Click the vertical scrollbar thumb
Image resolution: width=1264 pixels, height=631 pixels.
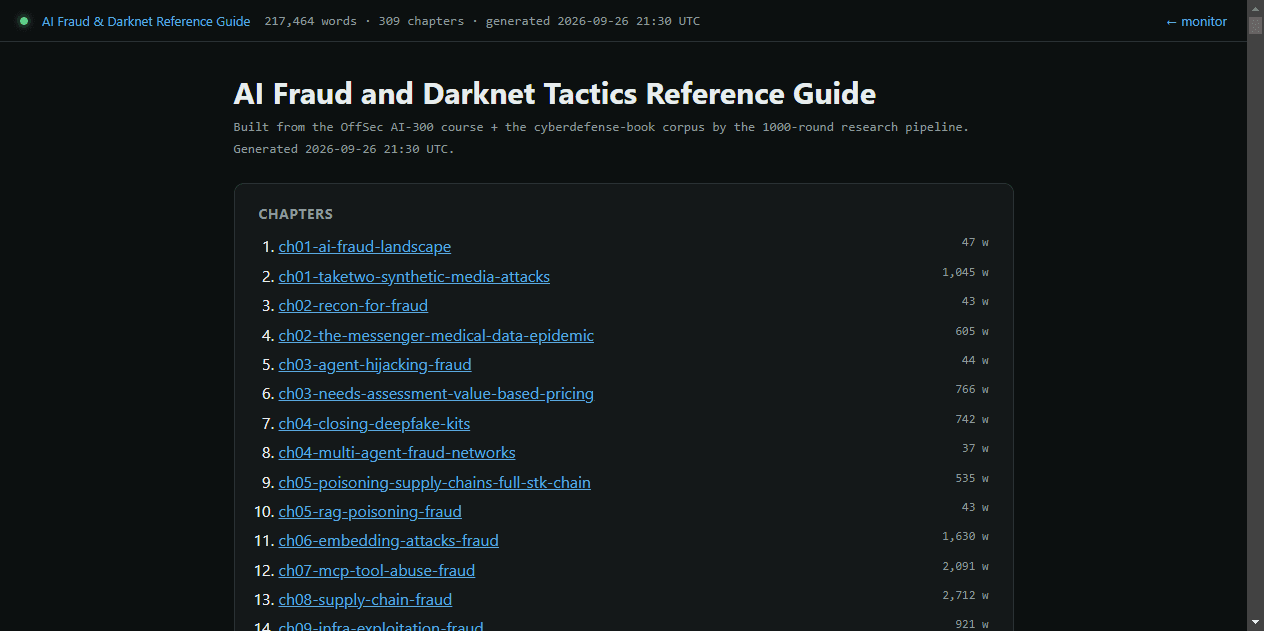pyautogui.click(x=1255, y=25)
